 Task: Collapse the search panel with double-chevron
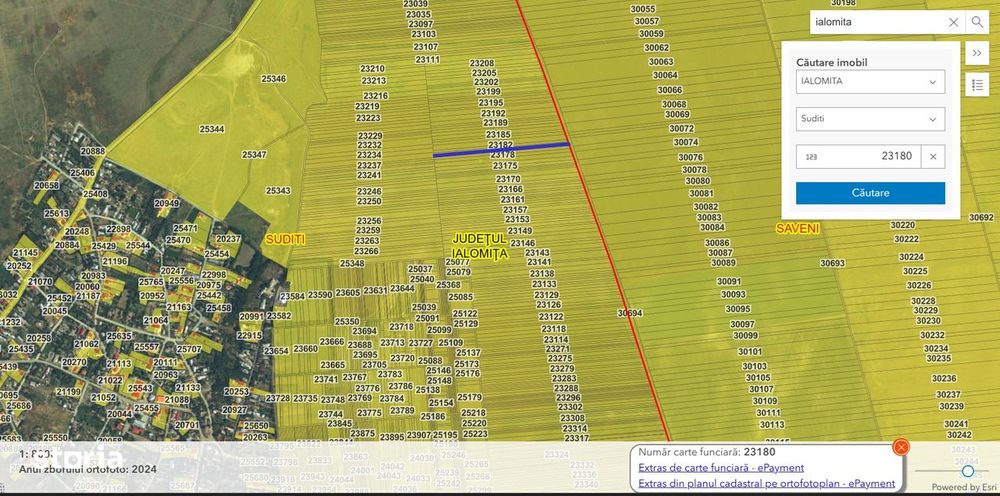tap(976, 54)
